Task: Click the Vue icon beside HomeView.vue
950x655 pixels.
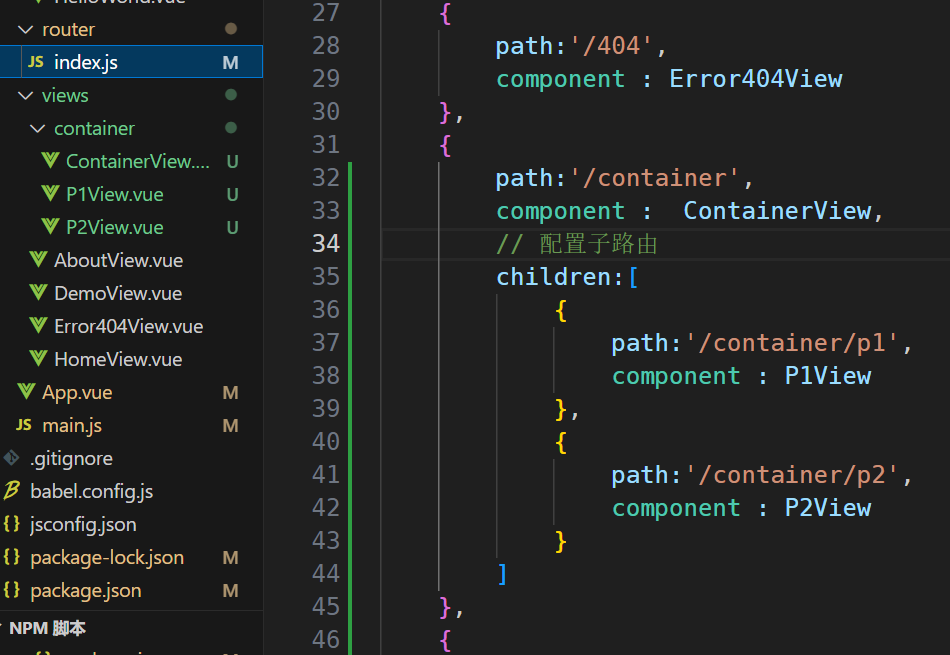Action: pyautogui.click(x=38, y=359)
